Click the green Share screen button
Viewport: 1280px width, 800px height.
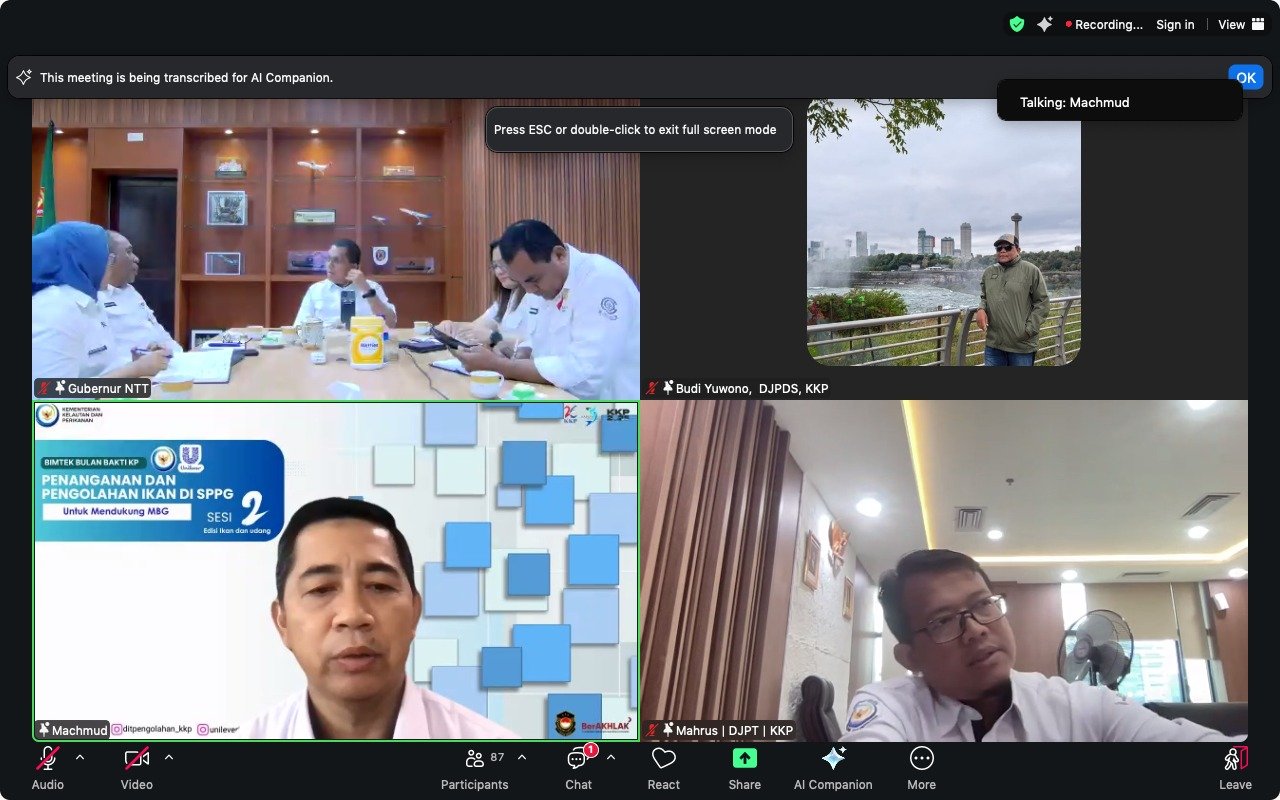(744, 768)
